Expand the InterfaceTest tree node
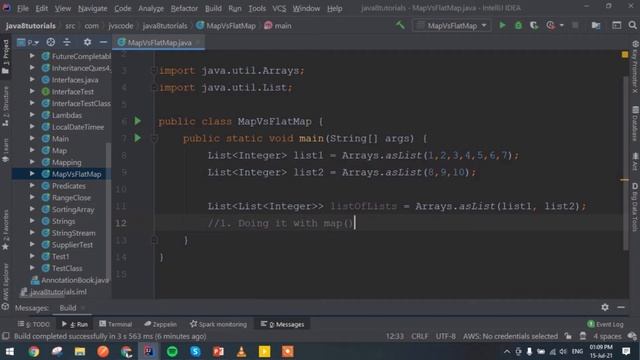Image resolution: width=640 pixels, height=360 pixels. click(32, 91)
